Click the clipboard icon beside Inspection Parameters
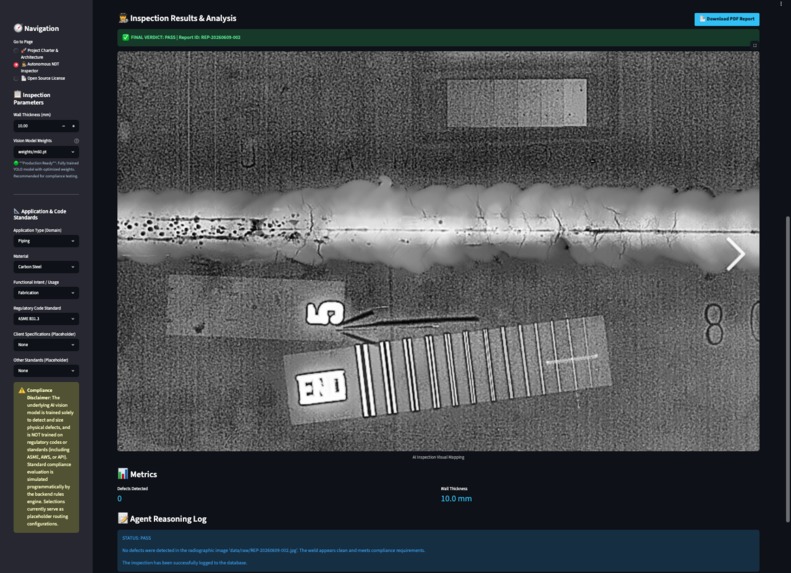The width and height of the screenshot is (791, 573). (17, 94)
